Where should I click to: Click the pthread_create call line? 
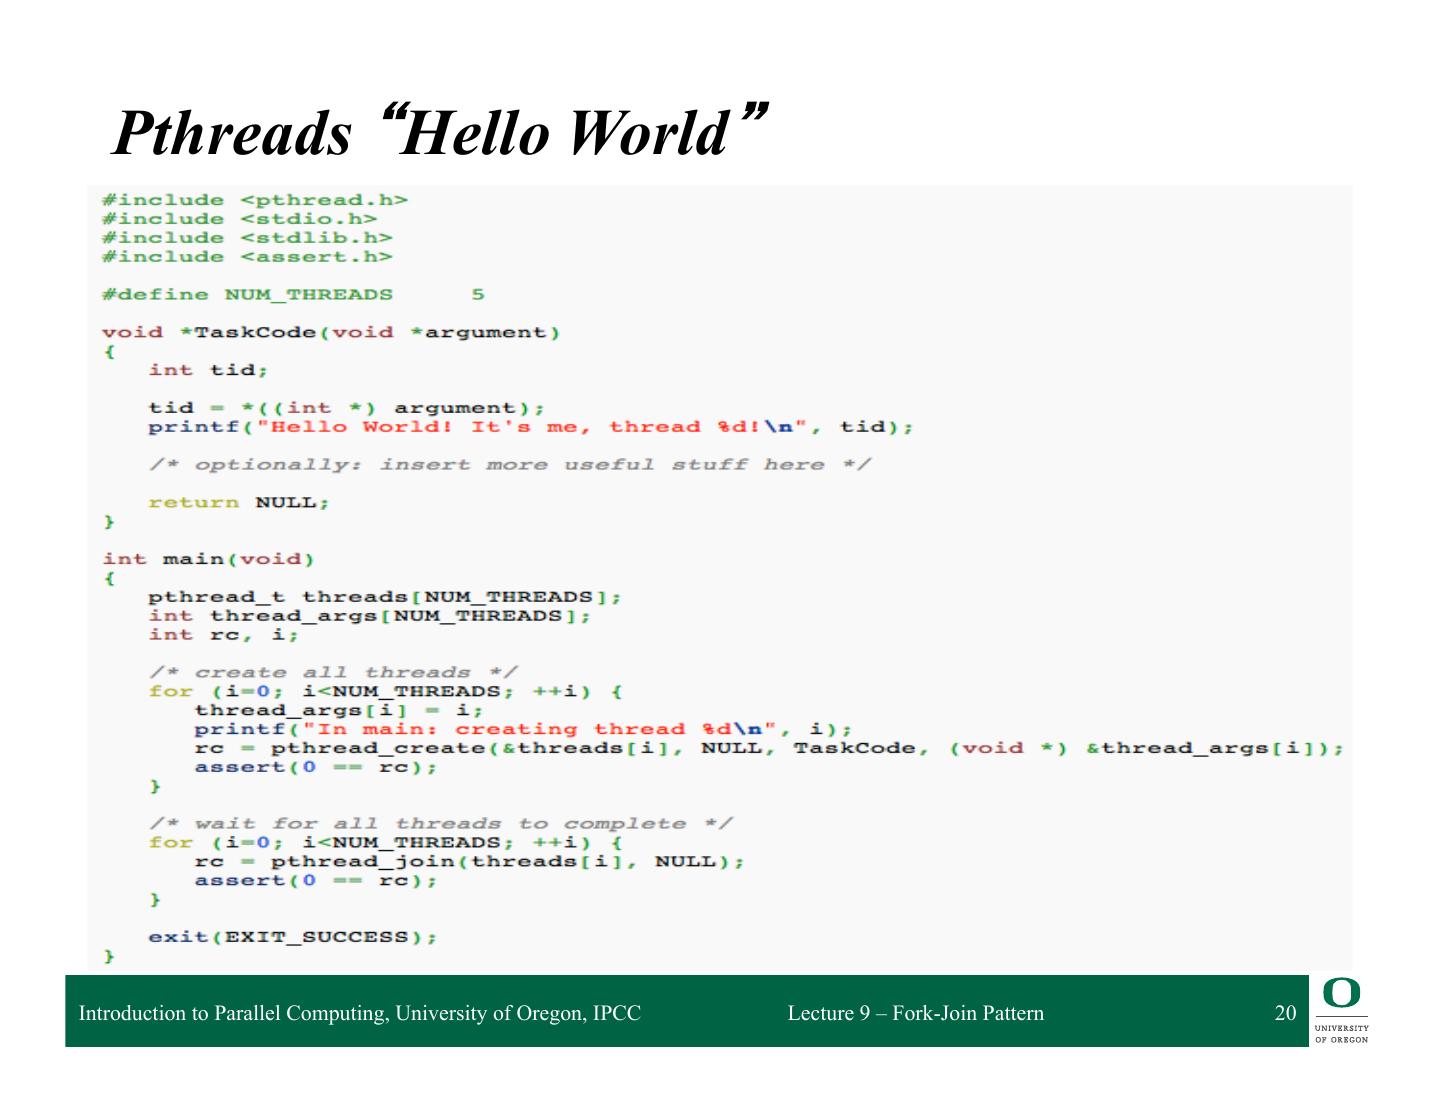pyautogui.click(x=768, y=748)
